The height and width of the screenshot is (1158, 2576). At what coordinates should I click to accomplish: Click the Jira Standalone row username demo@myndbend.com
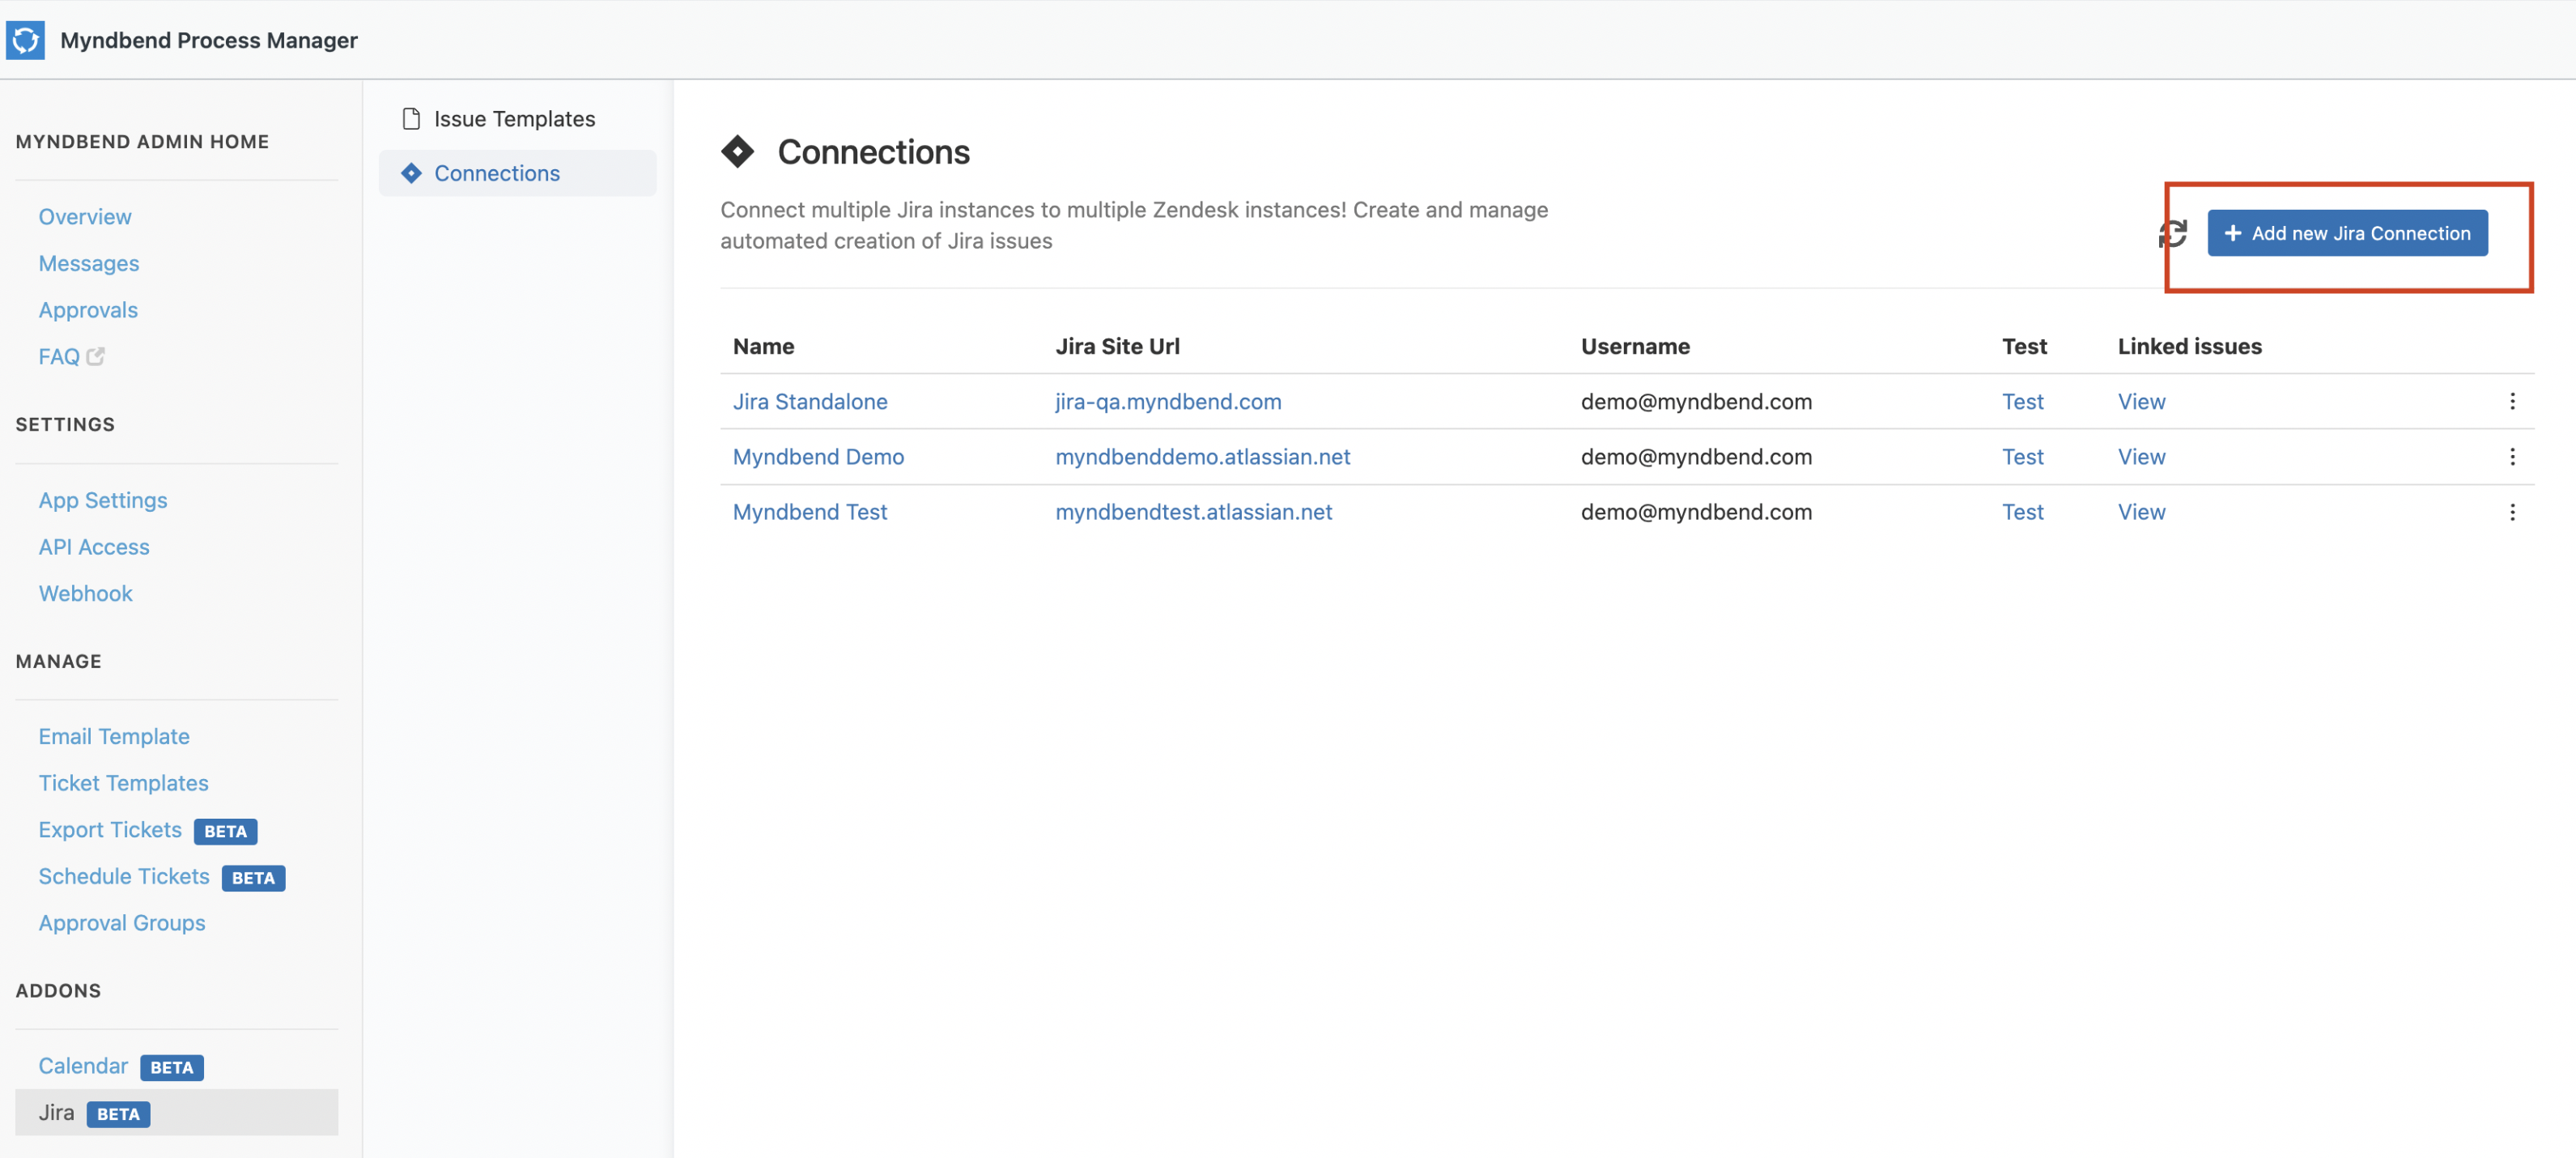1696,402
